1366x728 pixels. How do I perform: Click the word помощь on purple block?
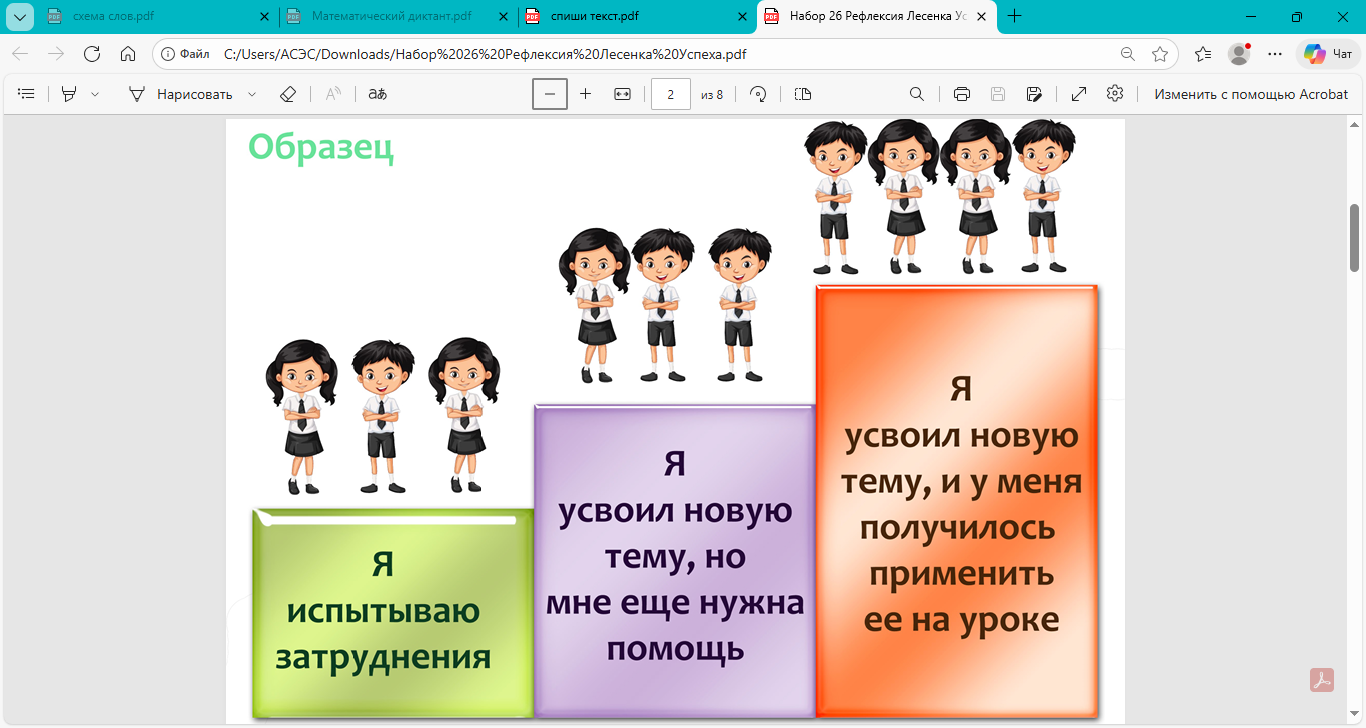tap(676, 649)
